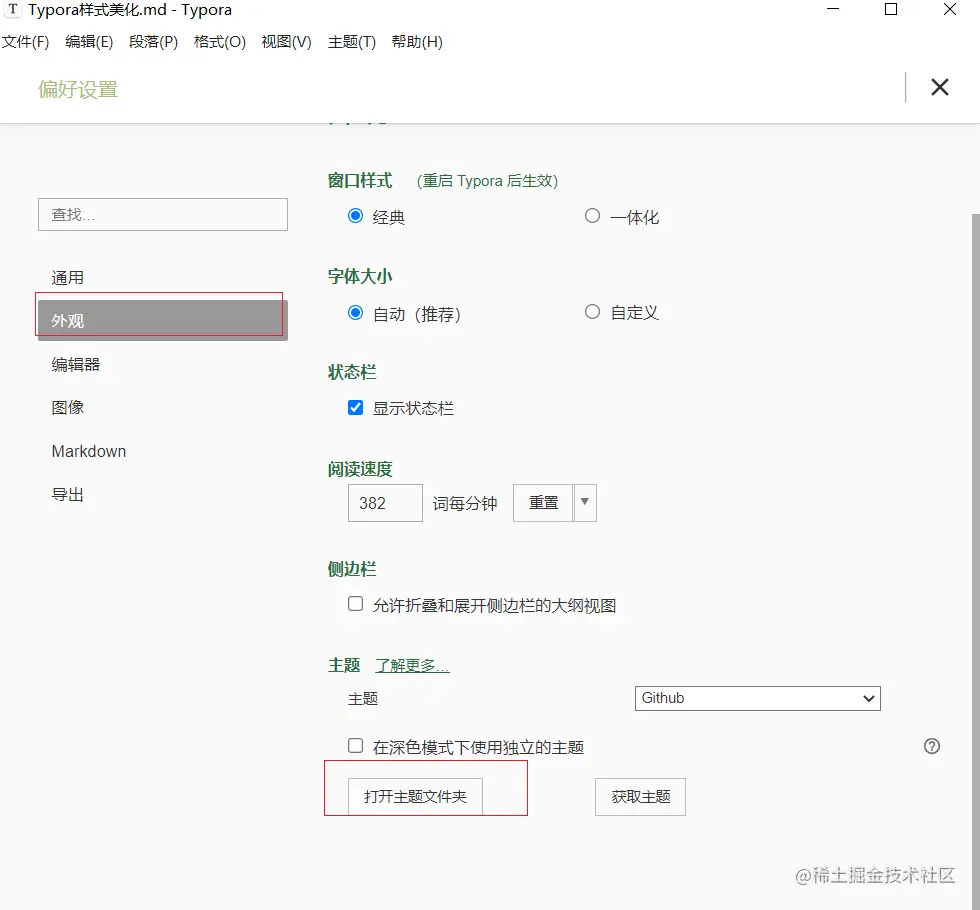Choose 自定义 font size option
This screenshot has width=980, height=910.
point(592,312)
